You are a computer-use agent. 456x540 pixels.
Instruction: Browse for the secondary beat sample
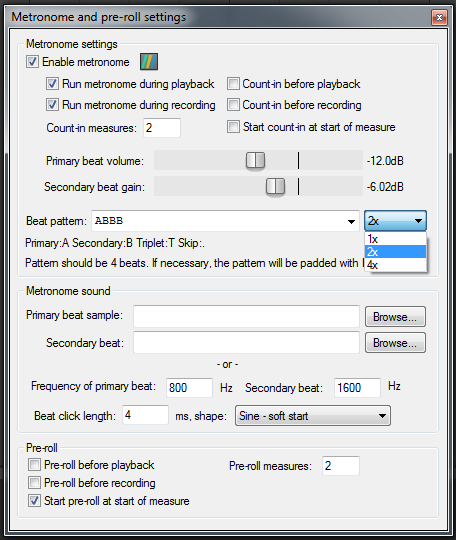(395, 343)
